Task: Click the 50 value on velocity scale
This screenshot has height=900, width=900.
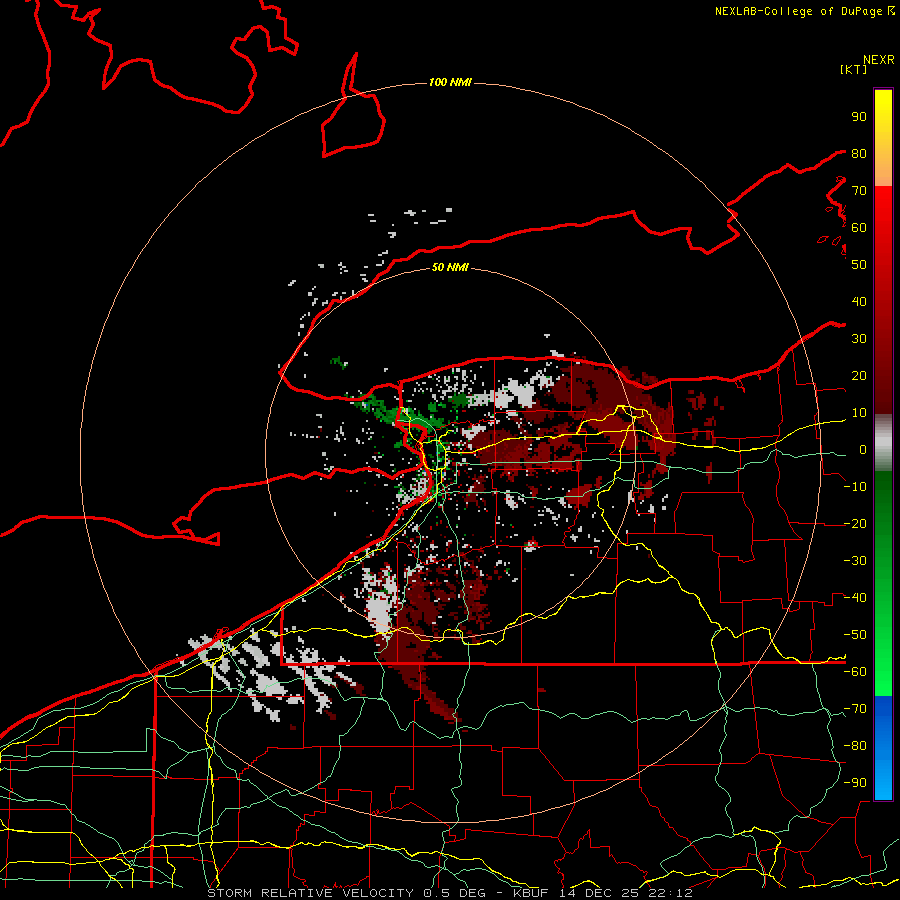Action: [x=859, y=265]
